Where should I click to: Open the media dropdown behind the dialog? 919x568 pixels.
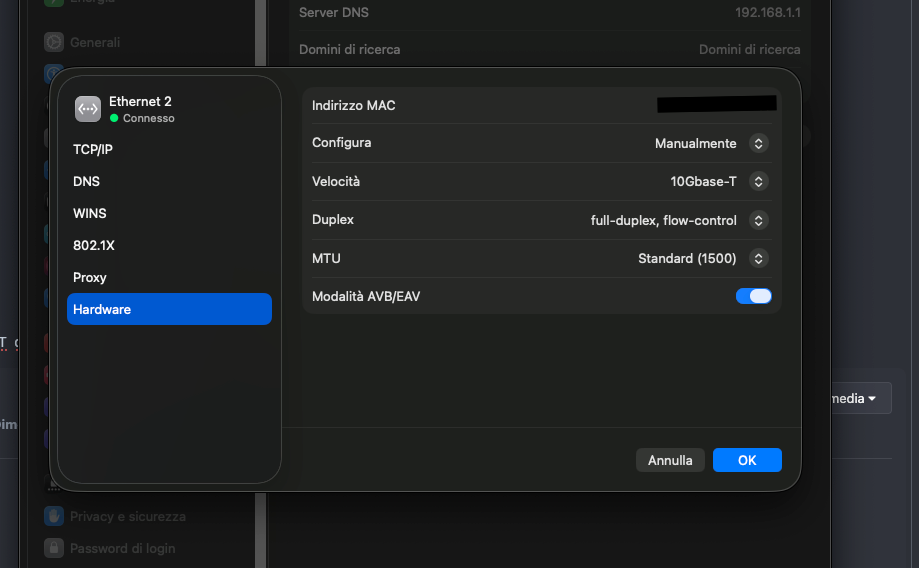tap(858, 398)
